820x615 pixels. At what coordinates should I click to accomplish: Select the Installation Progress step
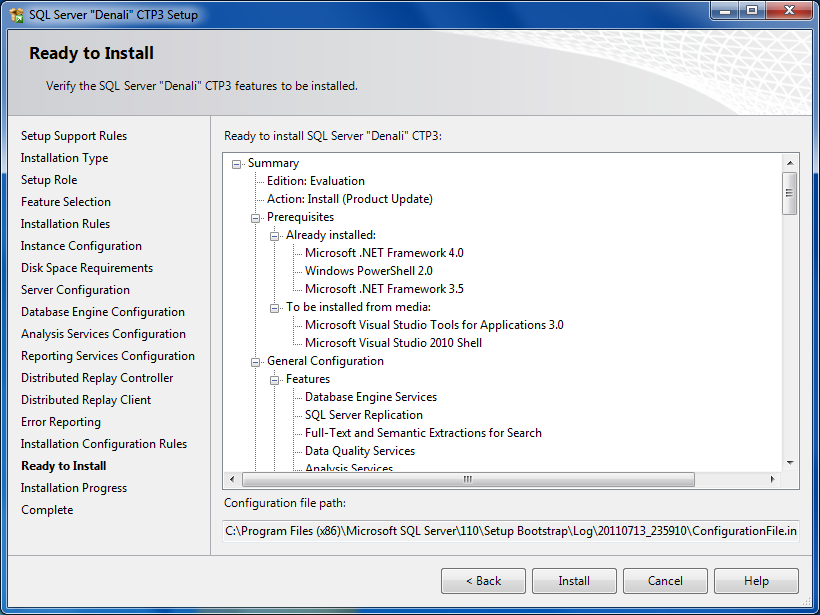(x=74, y=487)
